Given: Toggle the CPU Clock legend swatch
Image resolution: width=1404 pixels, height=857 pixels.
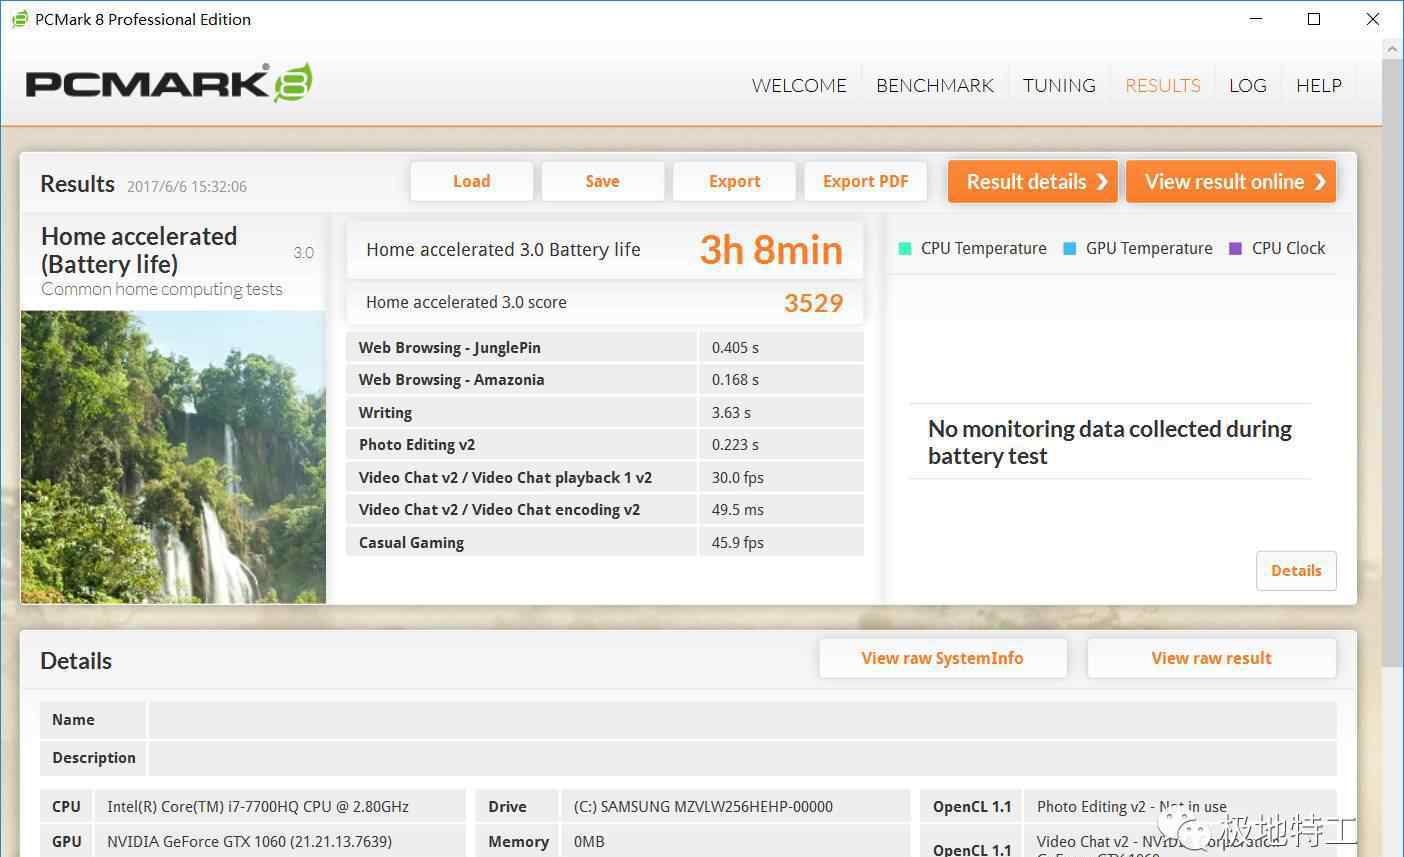Looking at the screenshot, I should [1235, 249].
